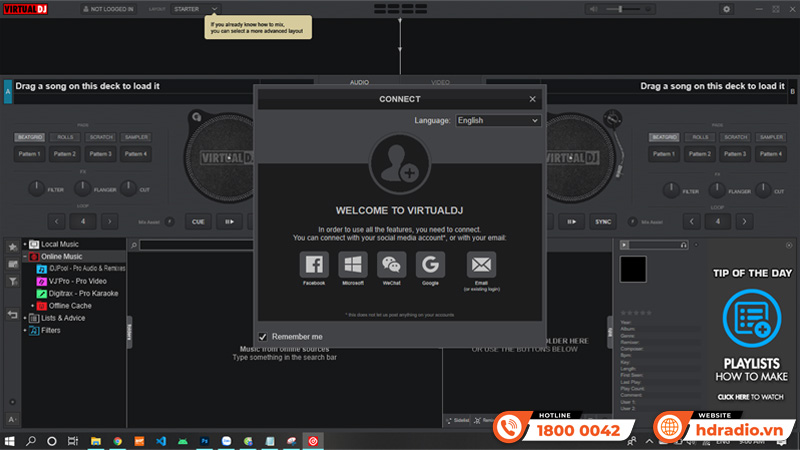The image size is (800, 450).
Task: Open Task View on taskbar
Action: 73,441
